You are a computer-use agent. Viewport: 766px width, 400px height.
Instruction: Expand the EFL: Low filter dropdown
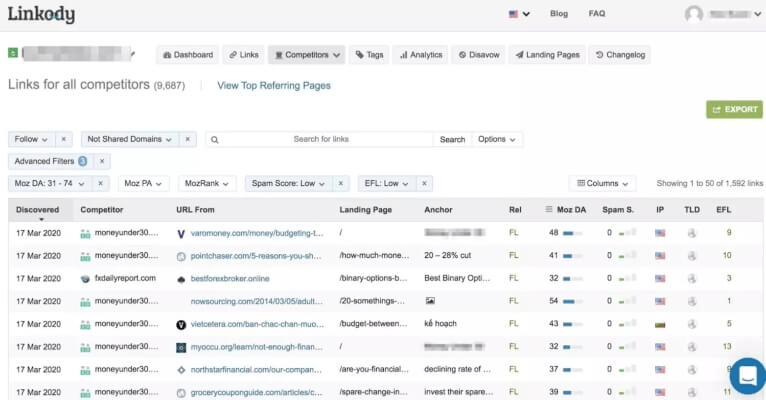386,184
